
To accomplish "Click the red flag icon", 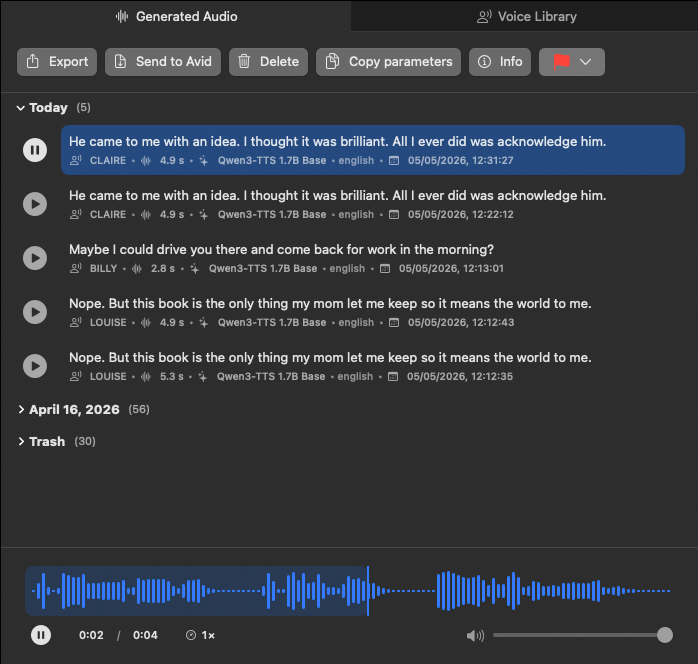I will [x=561, y=62].
